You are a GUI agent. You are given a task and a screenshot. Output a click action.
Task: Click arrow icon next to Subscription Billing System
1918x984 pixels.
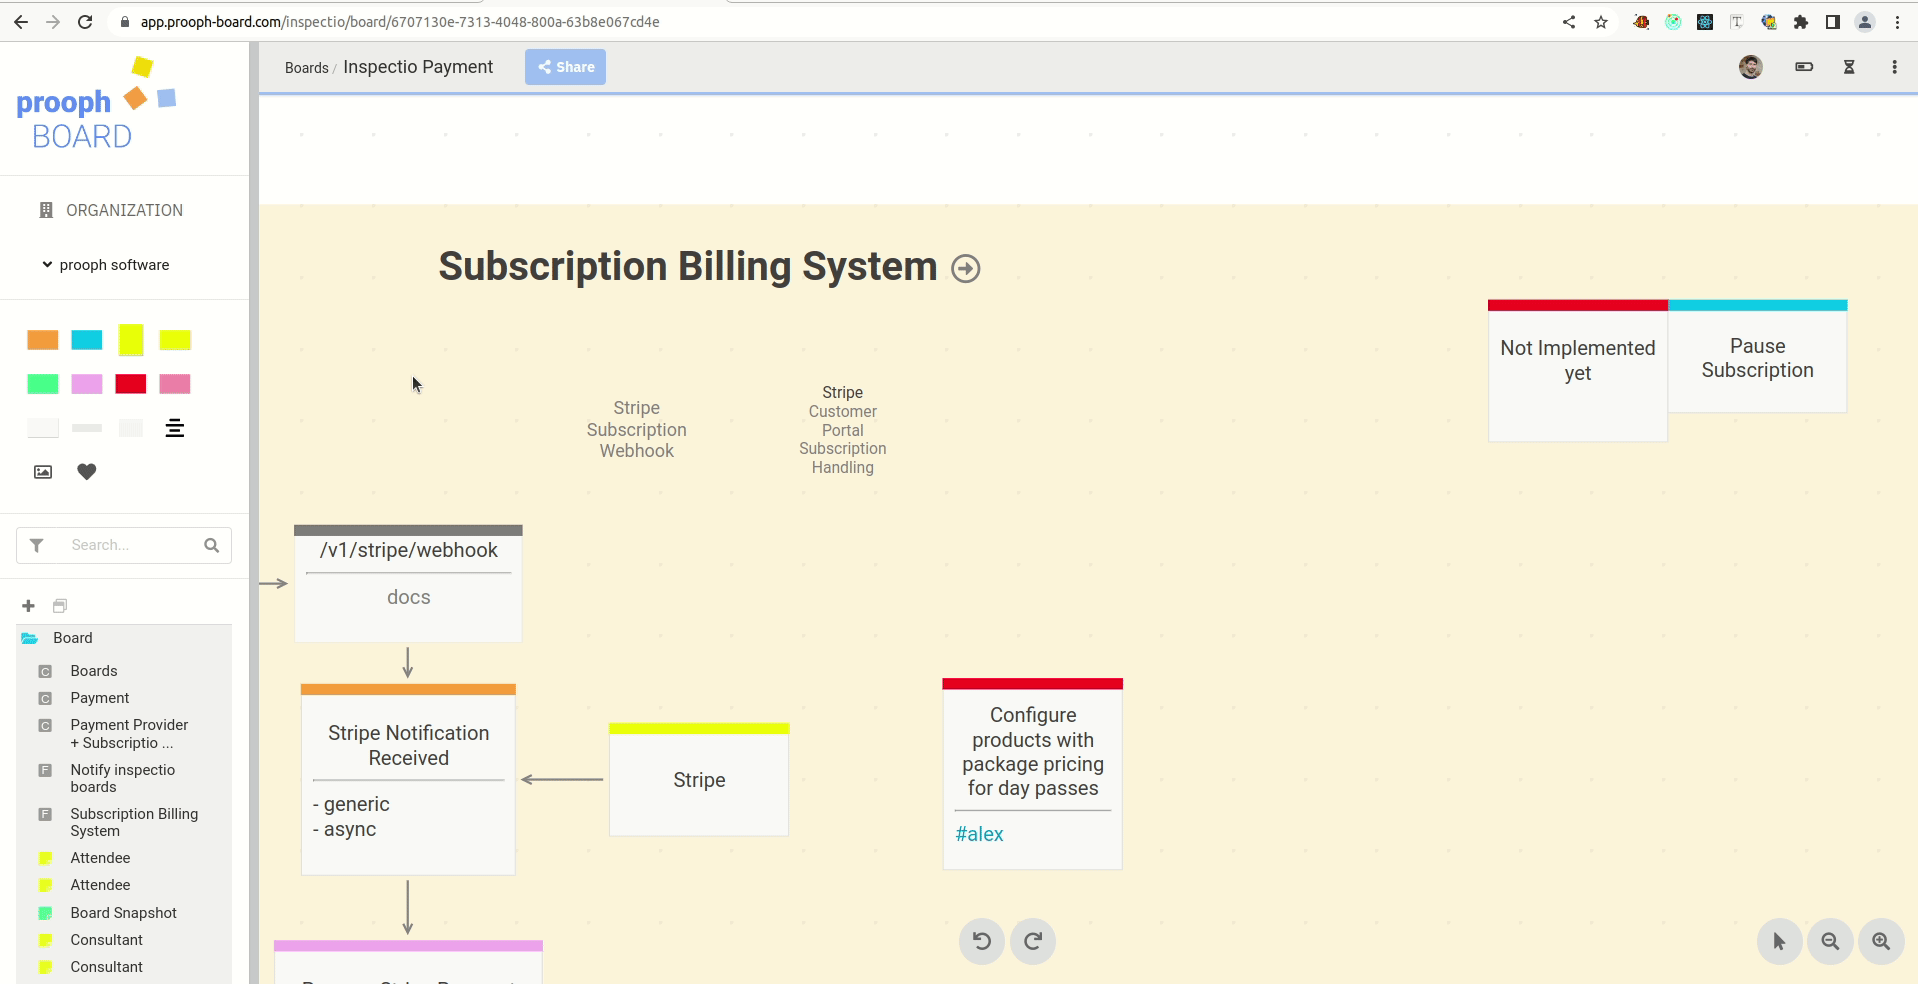click(966, 269)
